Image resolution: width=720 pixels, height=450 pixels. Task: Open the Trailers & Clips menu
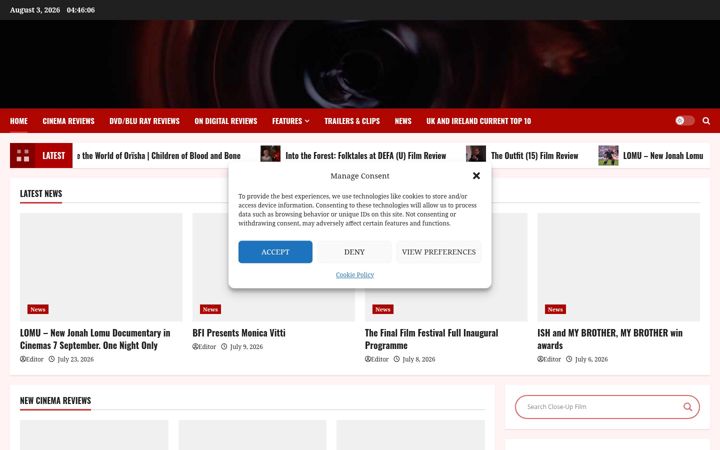point(352,121)
